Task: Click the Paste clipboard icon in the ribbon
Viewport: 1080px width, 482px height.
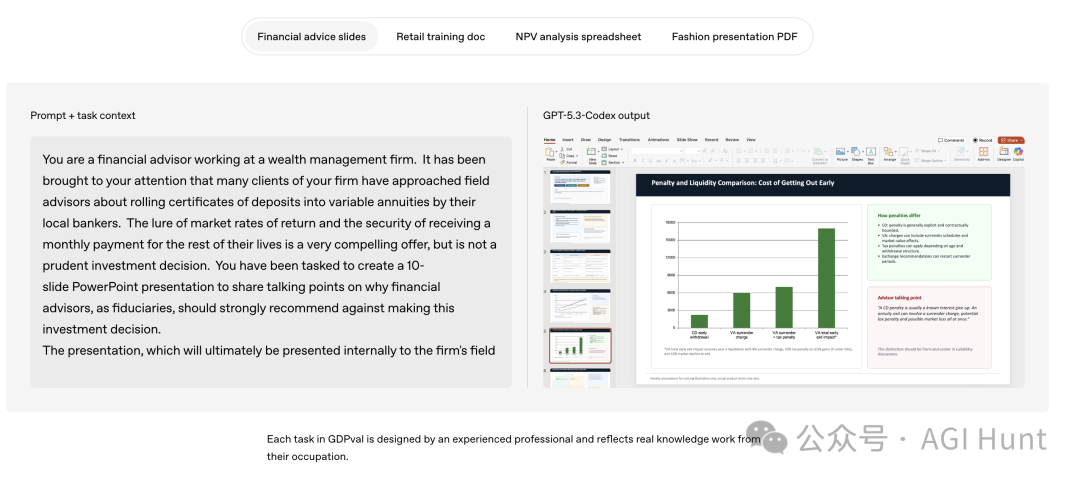Action: (550, 154)
